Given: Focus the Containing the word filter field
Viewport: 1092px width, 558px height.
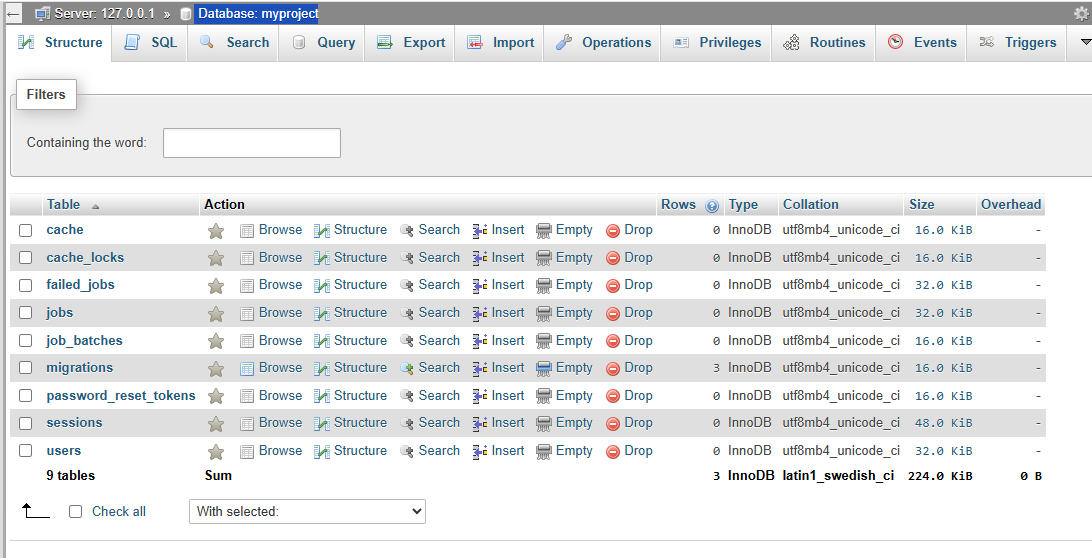Looking at the screenshot, I should click(x=252, y=143).
